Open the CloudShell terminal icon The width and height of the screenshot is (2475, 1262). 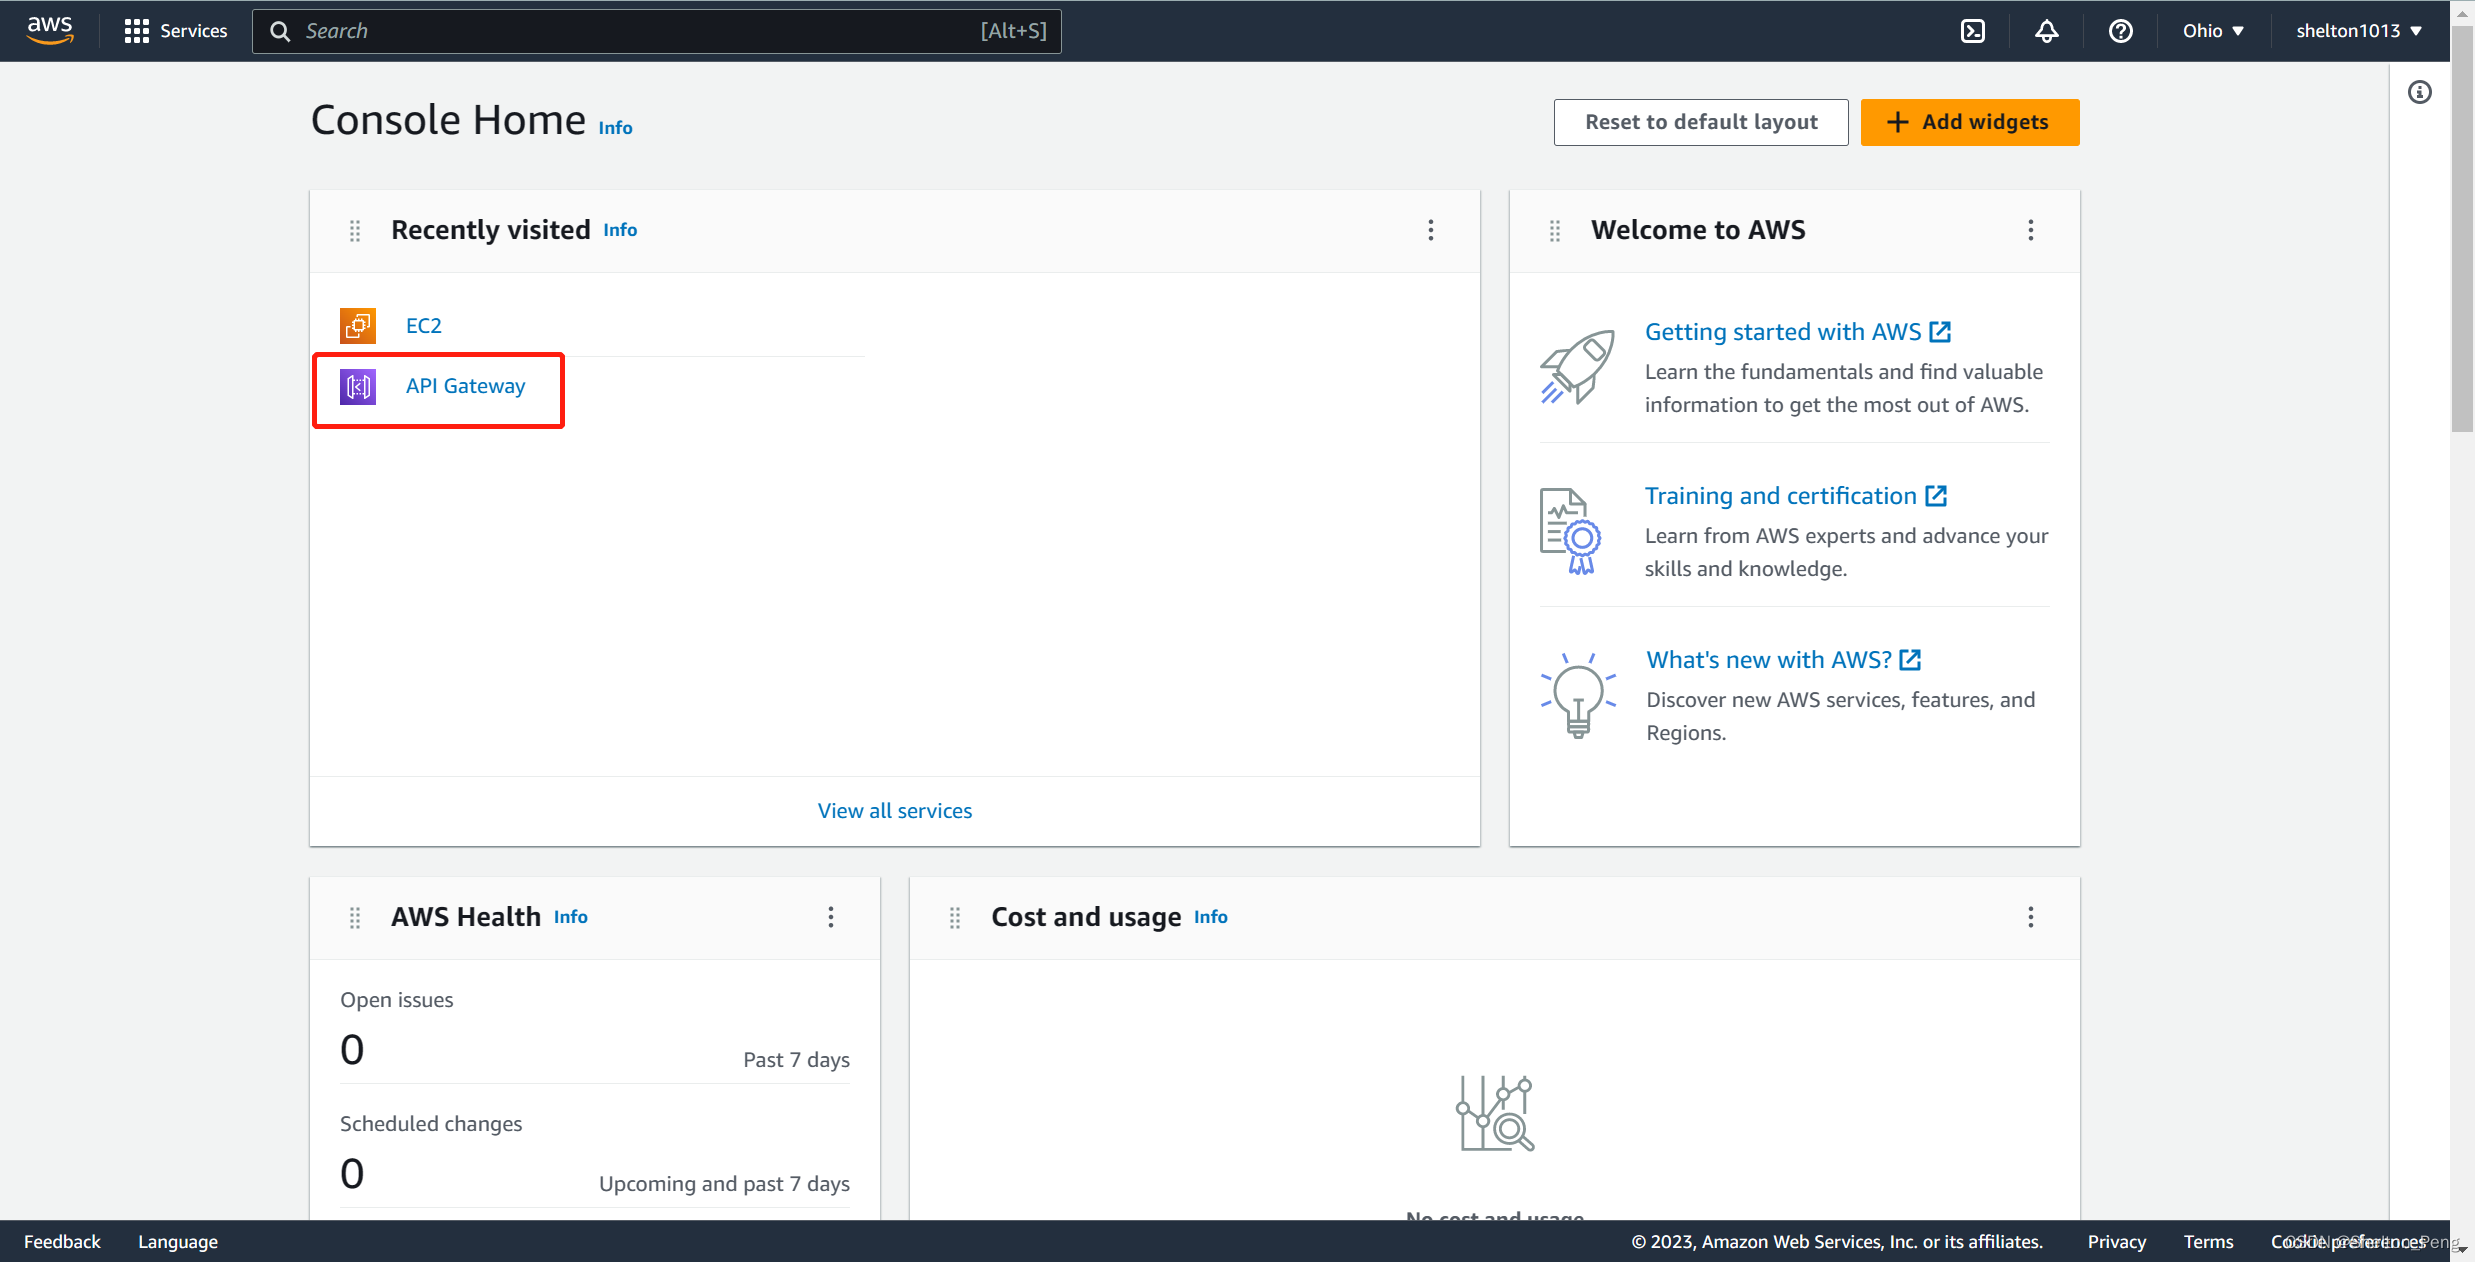pyautogui.click(x=1973, y=31)
